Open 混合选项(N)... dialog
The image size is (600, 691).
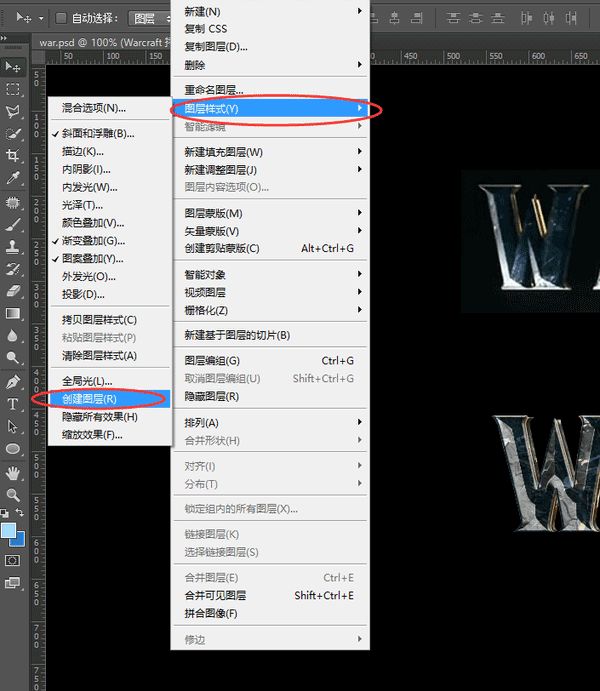109,108
